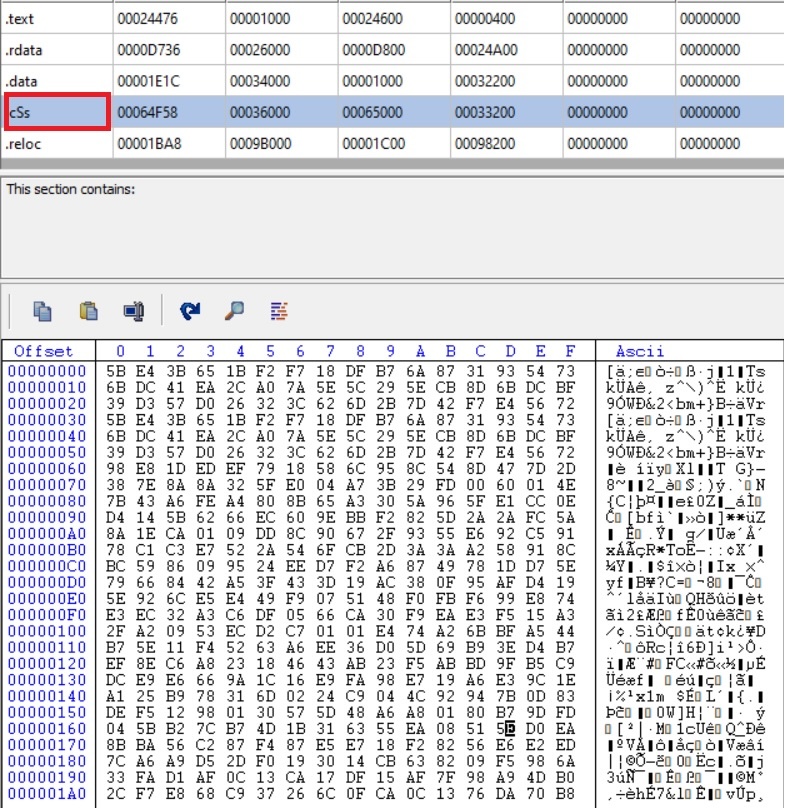Select the .text section row
This screenshot has height=811, width=788.
(55, 17)
